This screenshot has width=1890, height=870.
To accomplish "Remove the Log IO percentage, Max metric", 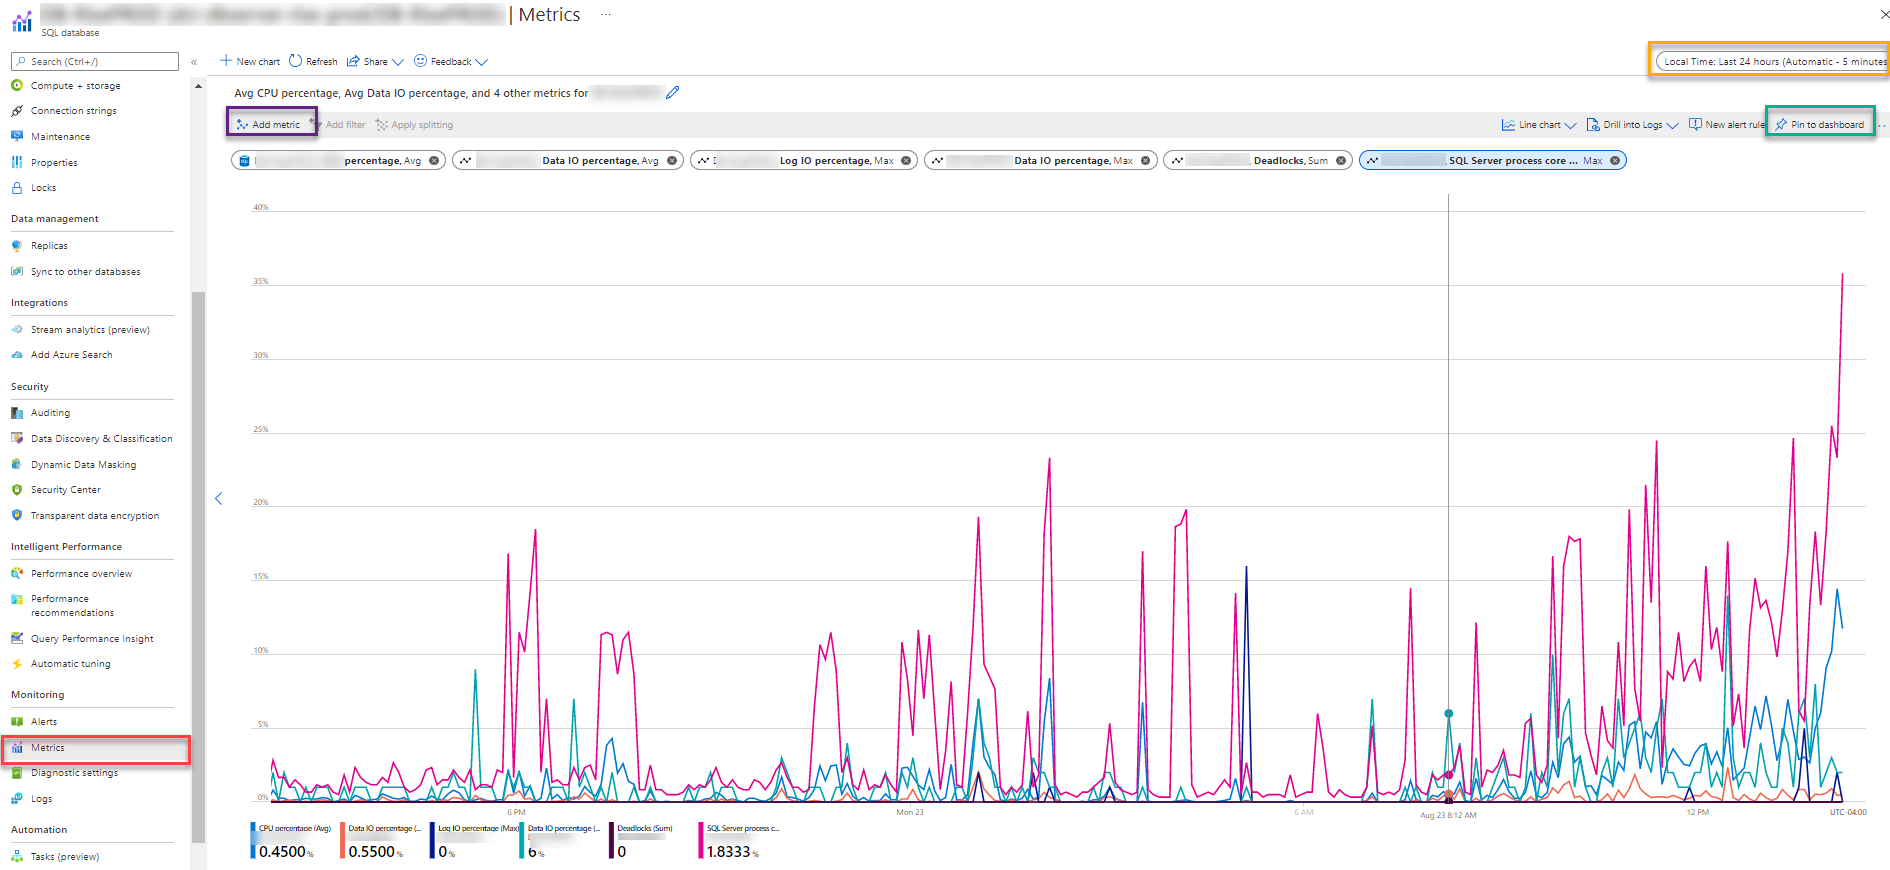I will tap(906, 160).
